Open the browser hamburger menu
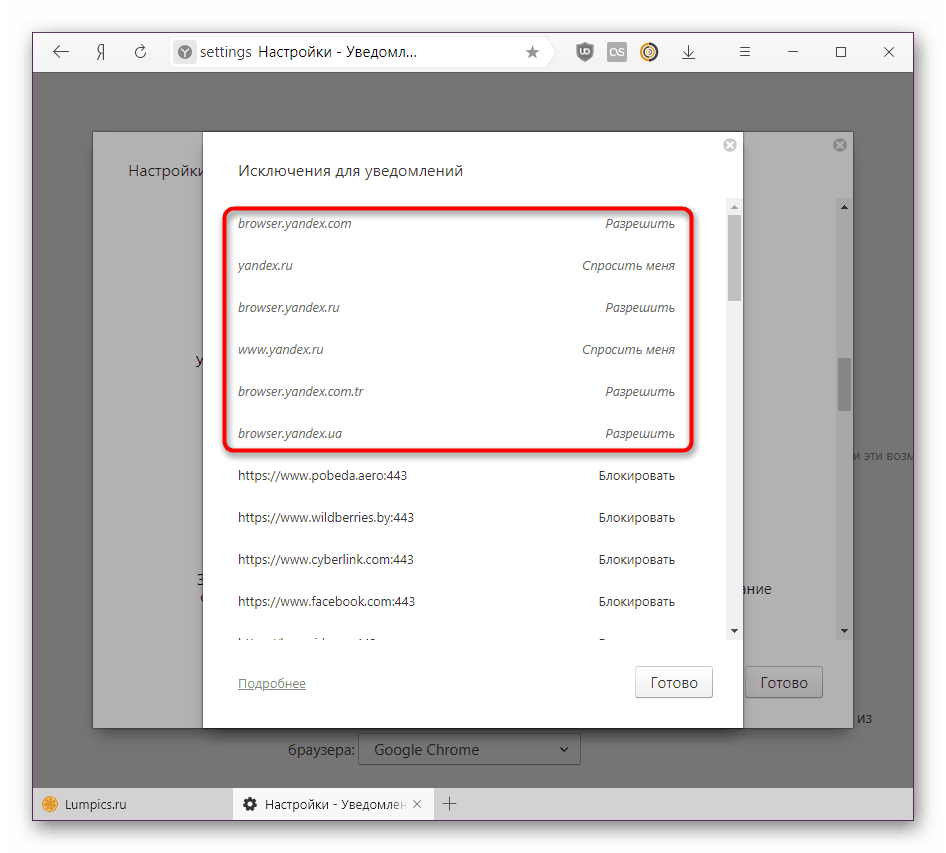This screenshot has height=853, width=946. click(745, 52)
